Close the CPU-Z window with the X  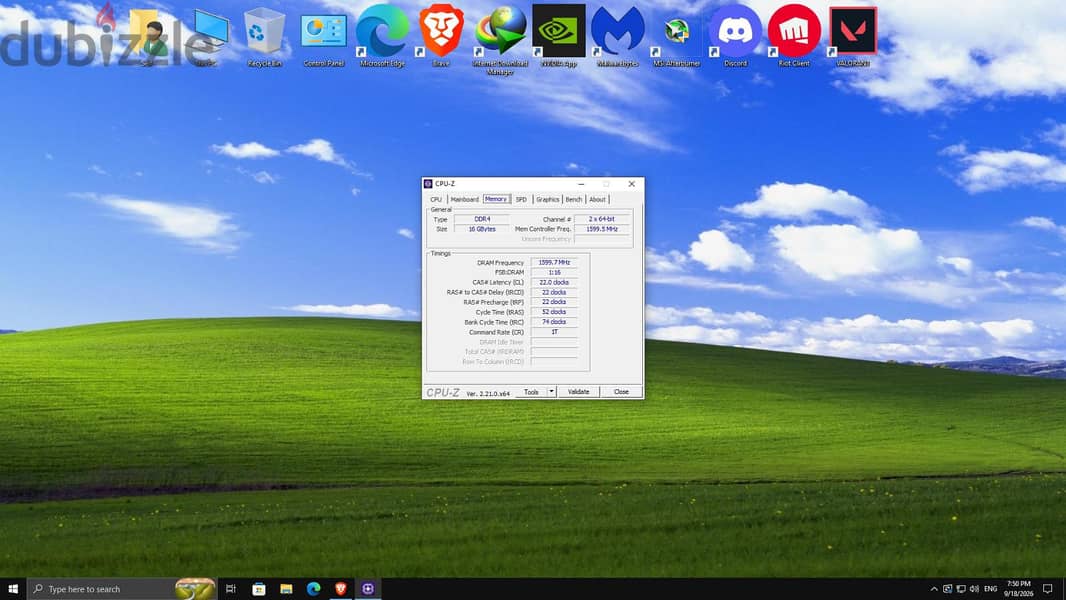[632, 183]
